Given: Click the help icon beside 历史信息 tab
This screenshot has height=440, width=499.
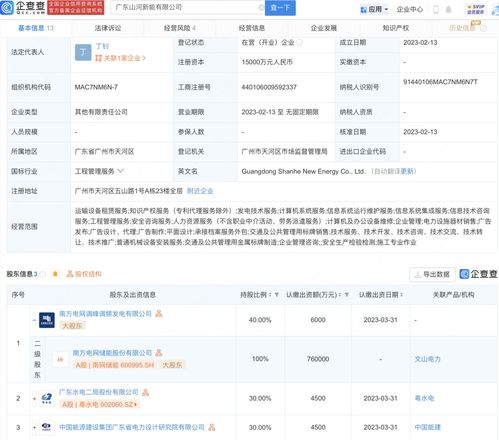Looking at the screenshot, I should click(x=483, y=28).
